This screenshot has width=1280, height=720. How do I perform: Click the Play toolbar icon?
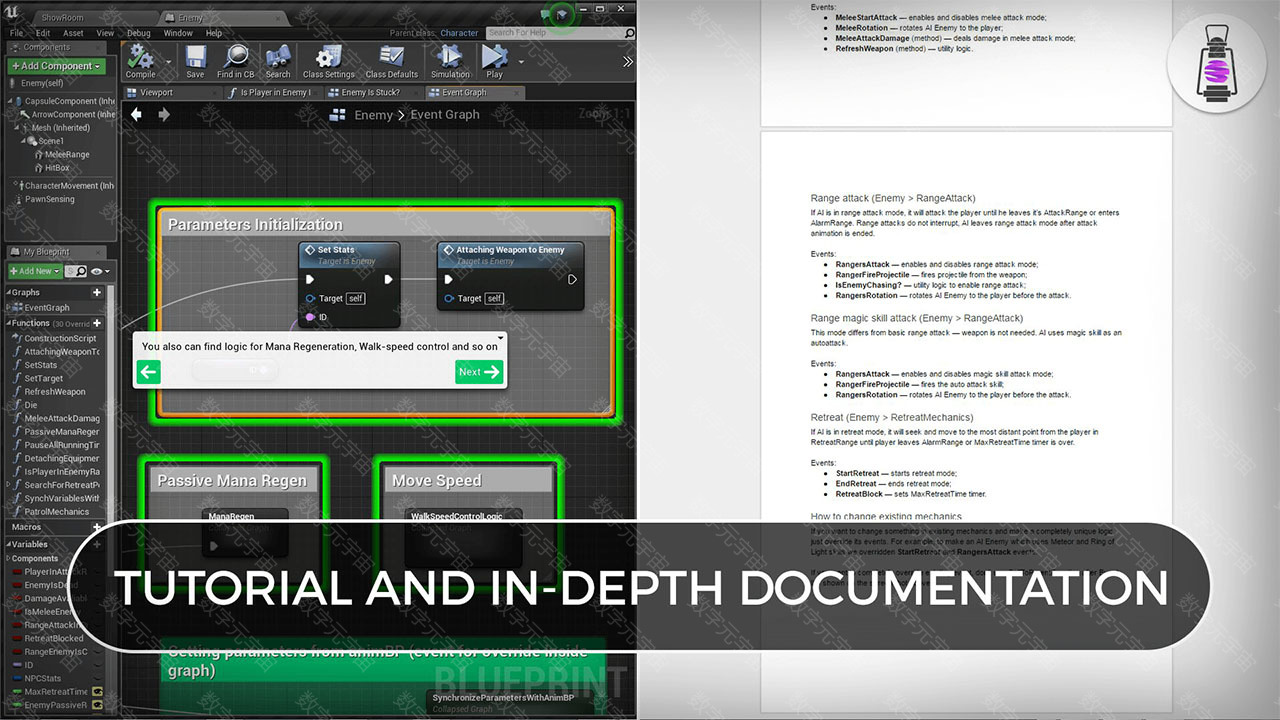click(x=494, y=55)
